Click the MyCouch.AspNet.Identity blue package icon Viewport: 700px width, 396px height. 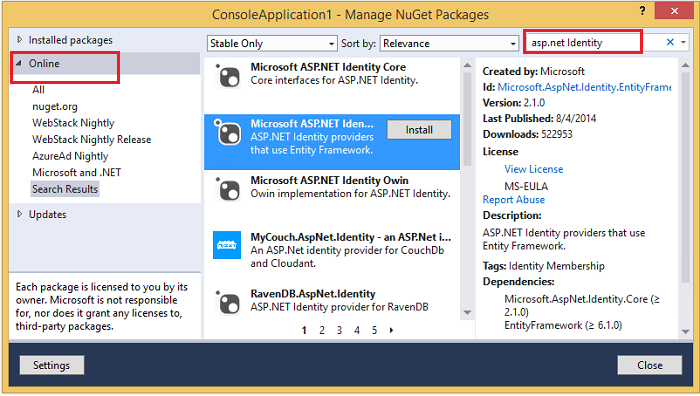227,245
